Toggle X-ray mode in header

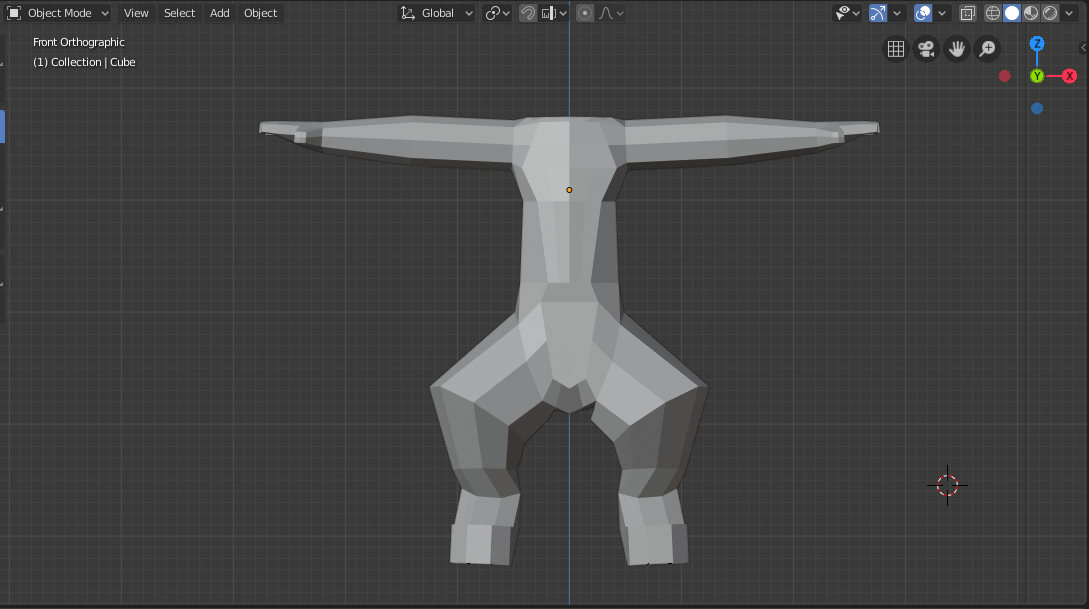click(x=967, y=13)
